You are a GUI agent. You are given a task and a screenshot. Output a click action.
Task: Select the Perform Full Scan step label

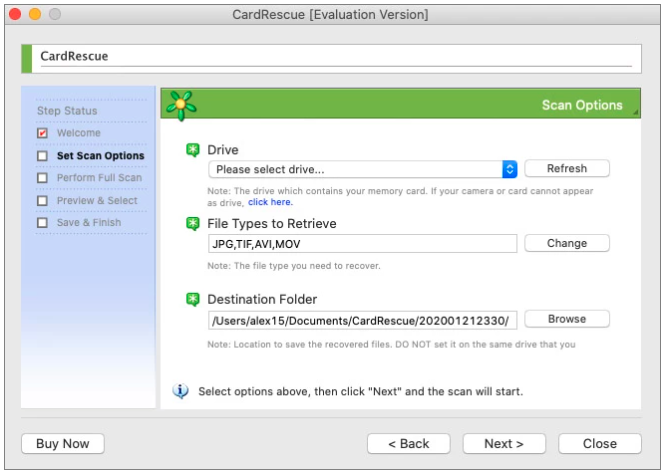[x=100, y=178]
